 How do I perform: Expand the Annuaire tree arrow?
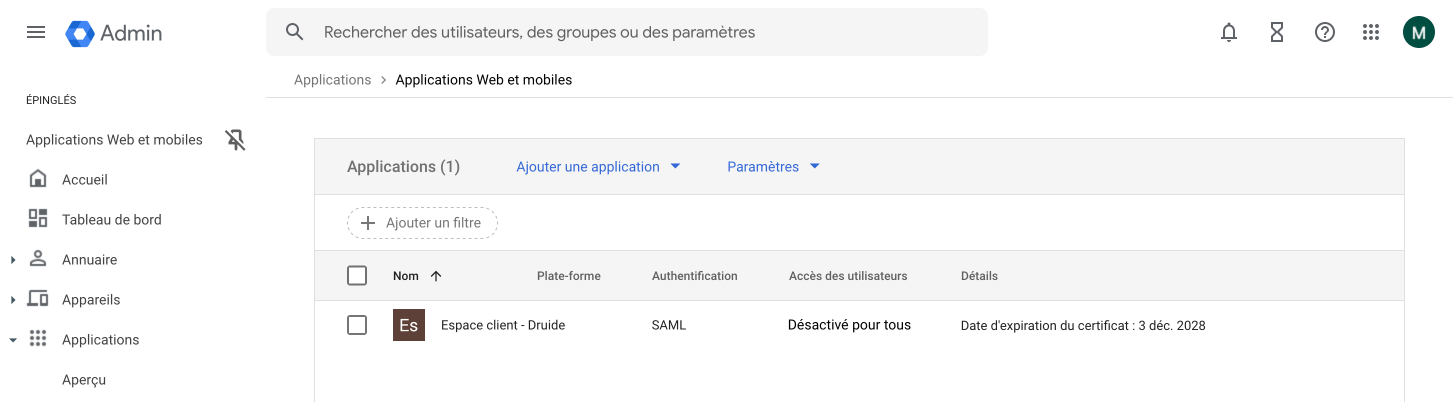click(13, 260)
